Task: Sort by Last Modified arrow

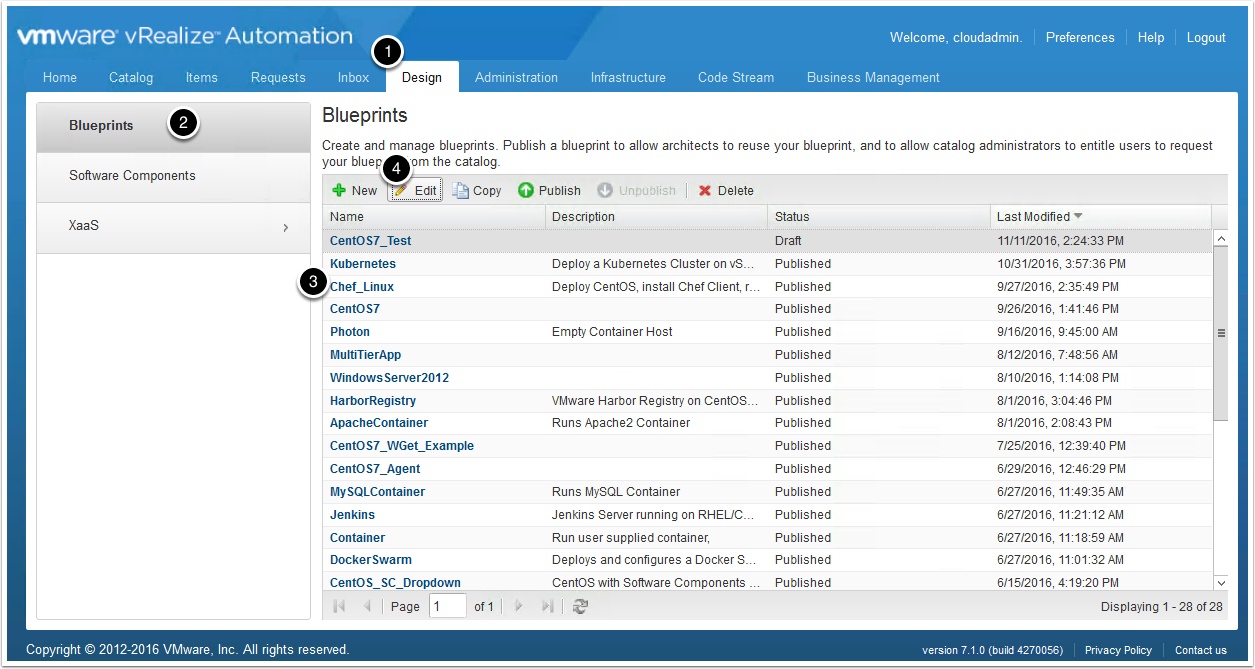Action: [x=1079, y=216]
